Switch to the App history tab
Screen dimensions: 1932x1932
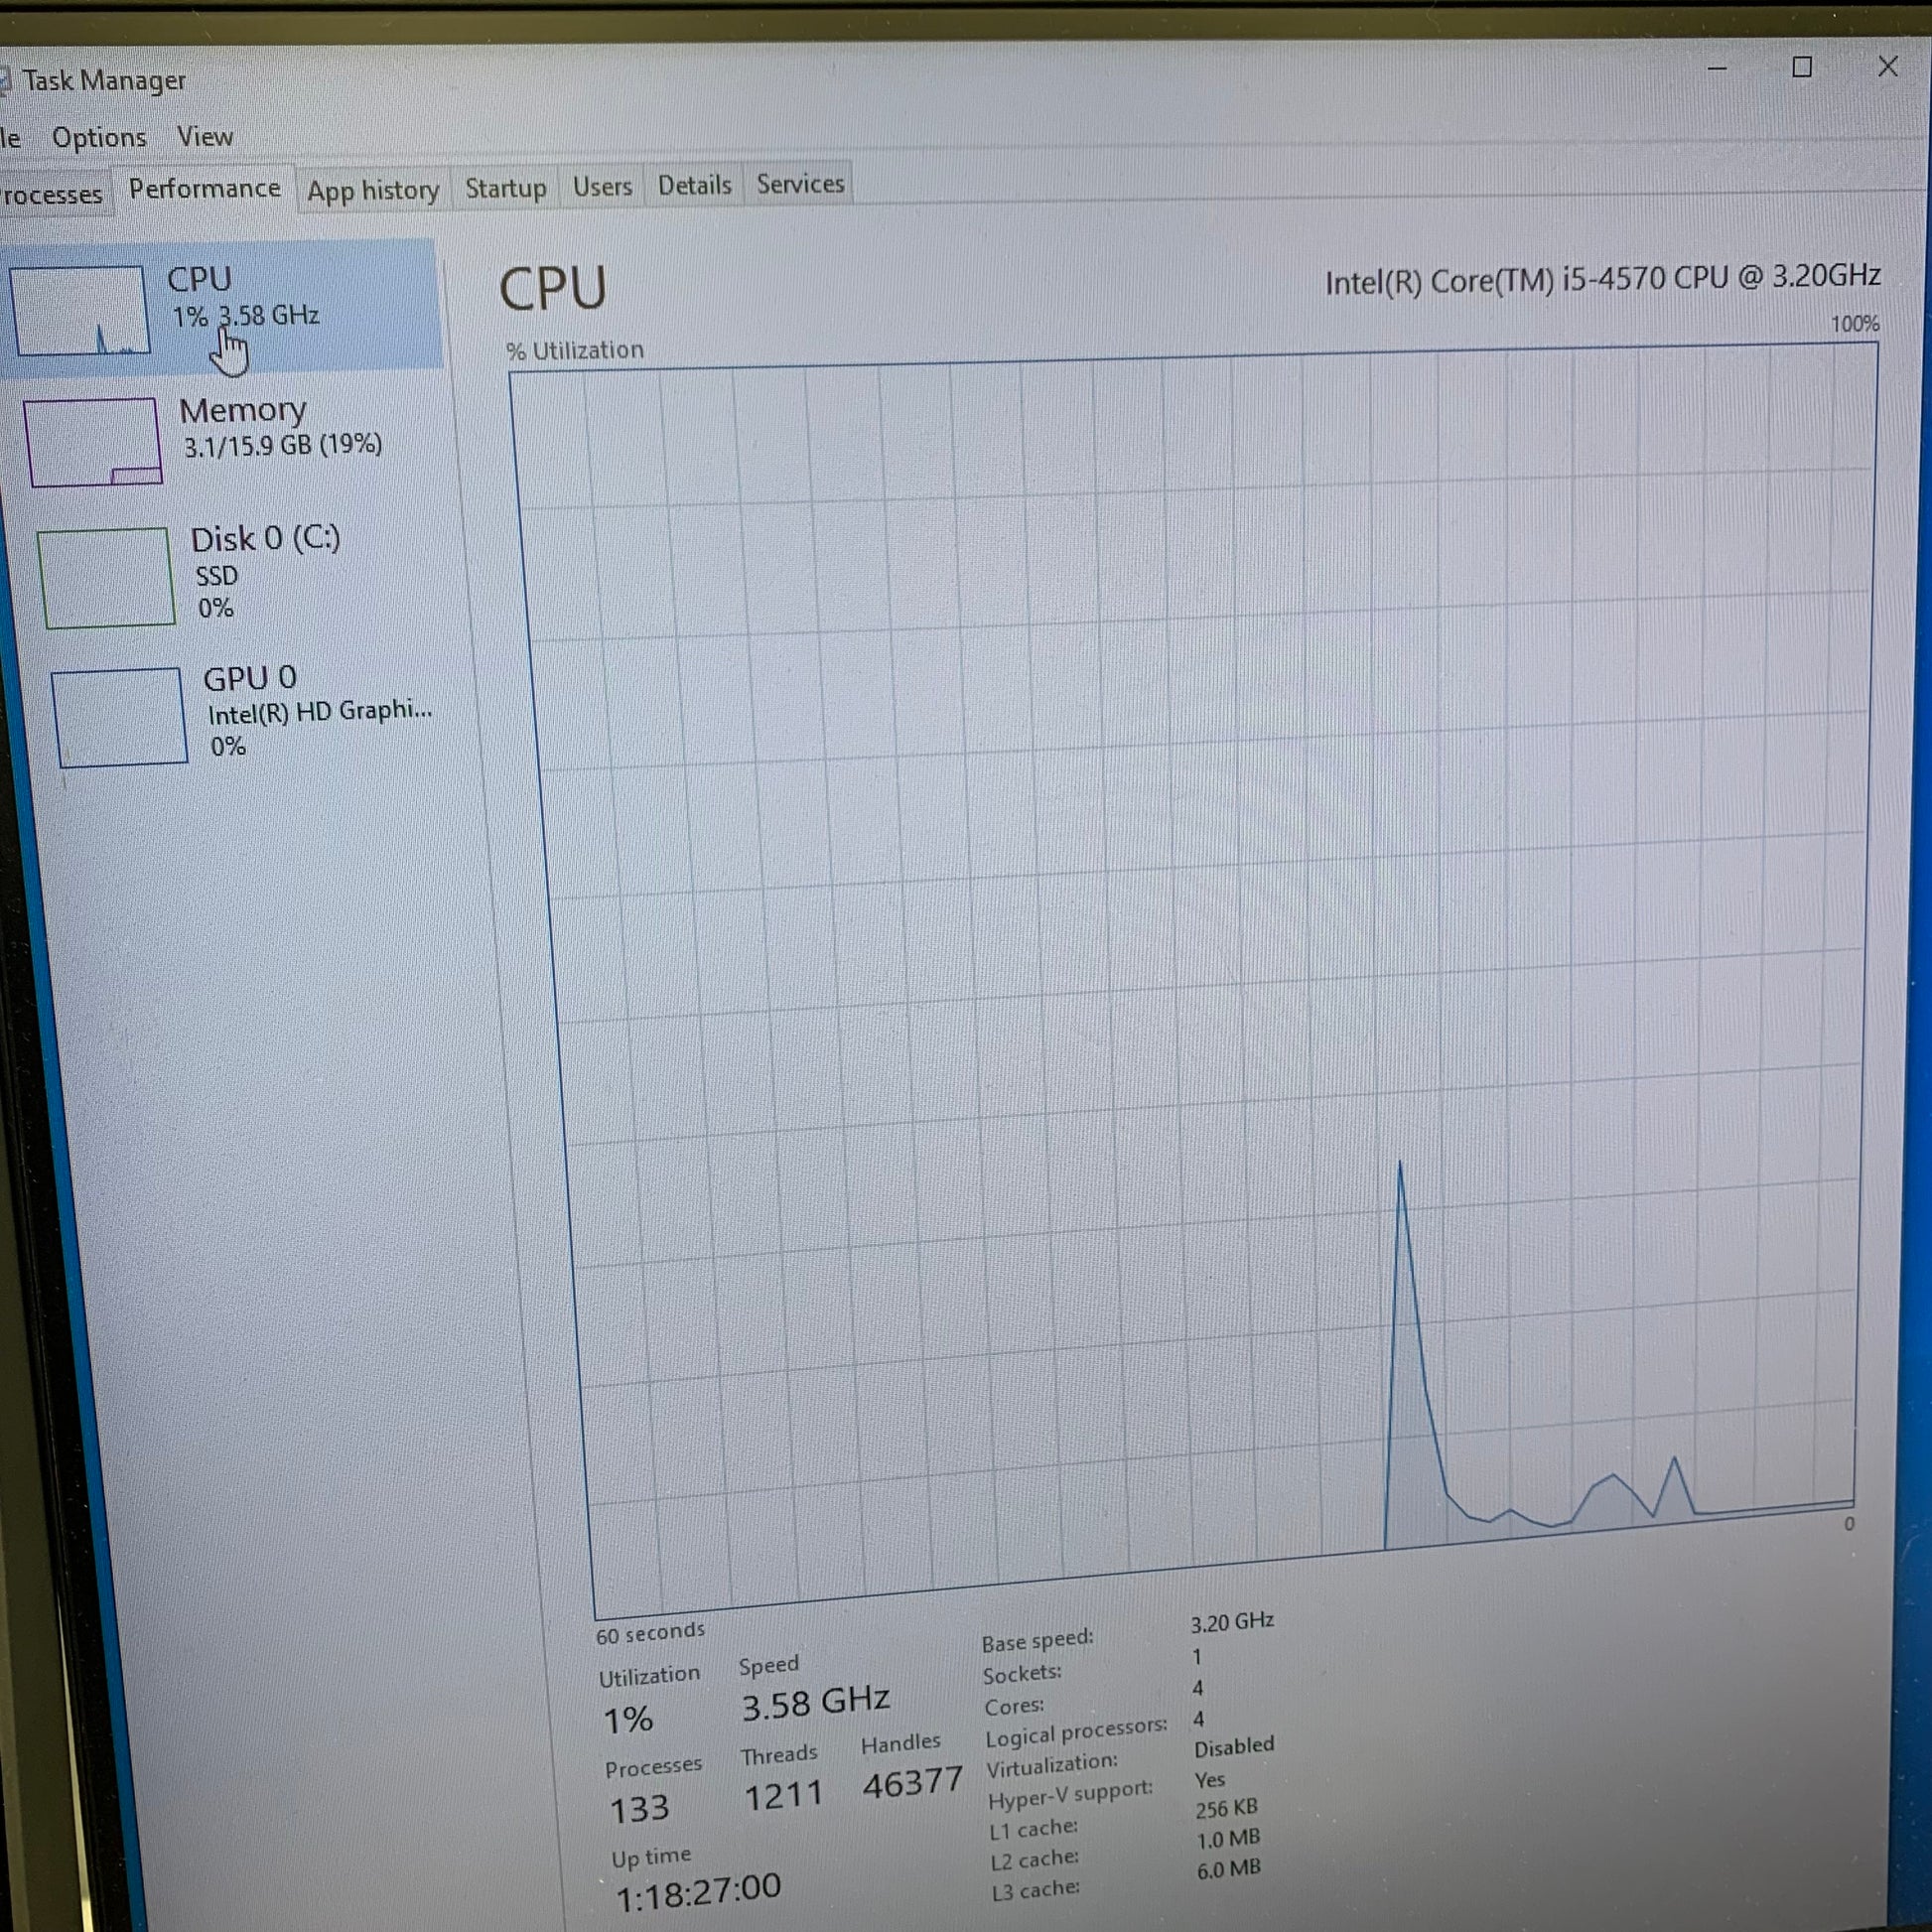373,190
